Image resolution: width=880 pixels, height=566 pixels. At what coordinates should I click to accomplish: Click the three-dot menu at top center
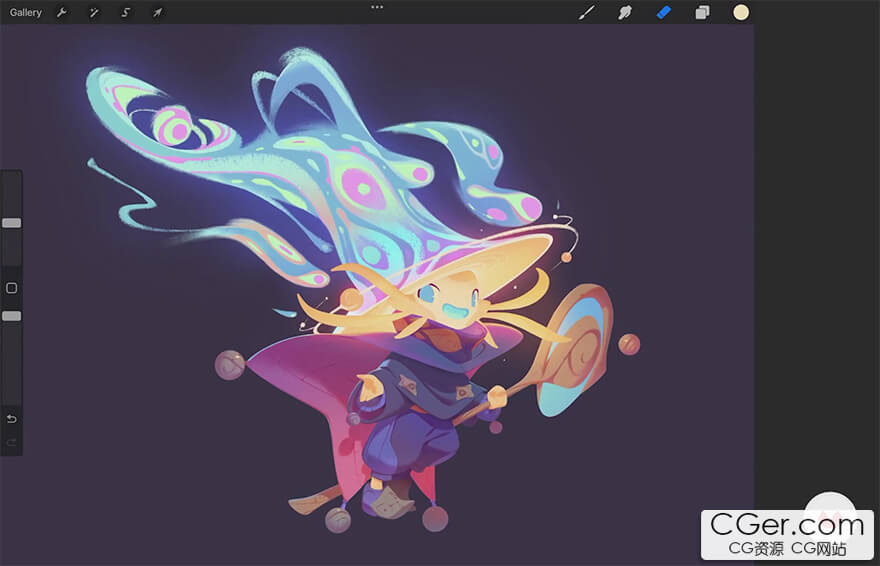(377, 7)
